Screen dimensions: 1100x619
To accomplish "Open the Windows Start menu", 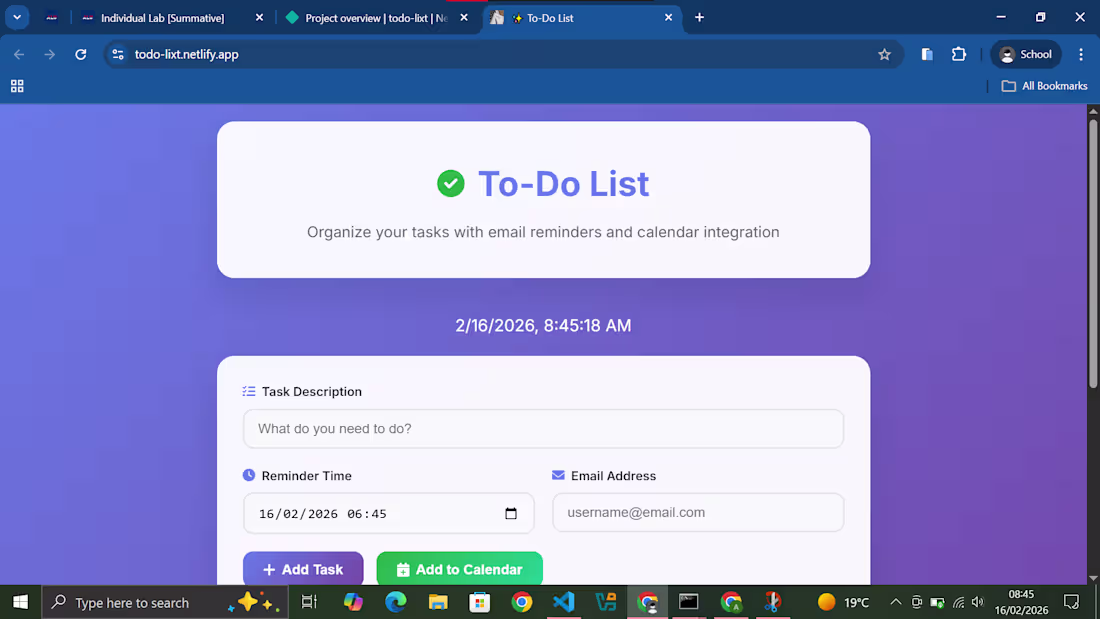I will point(20,602).
